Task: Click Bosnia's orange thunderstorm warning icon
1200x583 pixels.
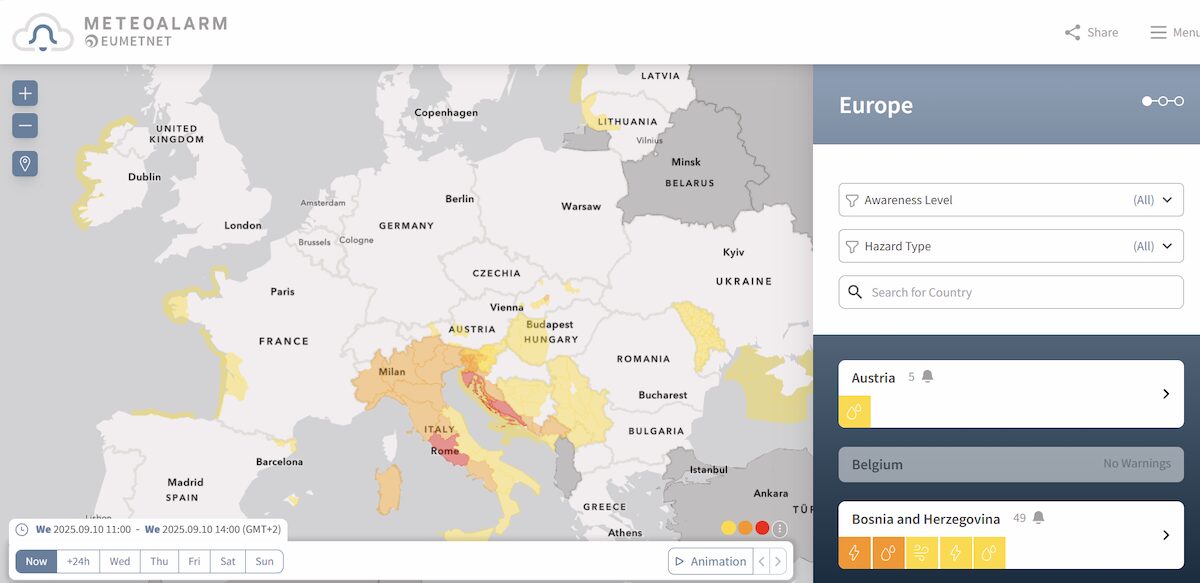Action: click(854, 552)
